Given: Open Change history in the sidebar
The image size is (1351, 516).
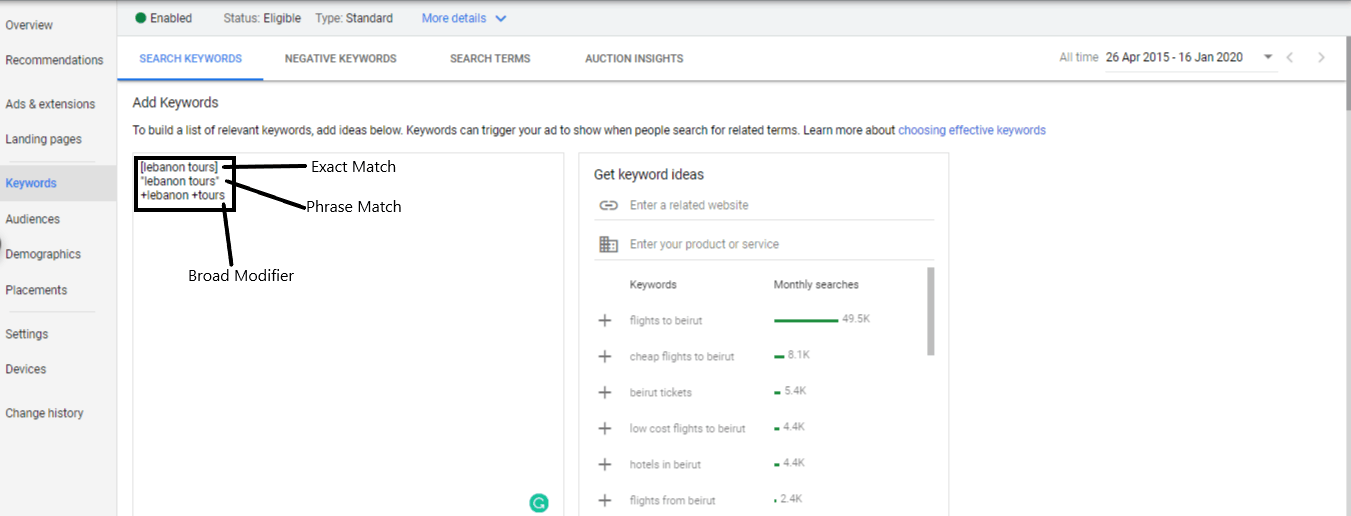Looking at the screenshot, I should [45, 413].
